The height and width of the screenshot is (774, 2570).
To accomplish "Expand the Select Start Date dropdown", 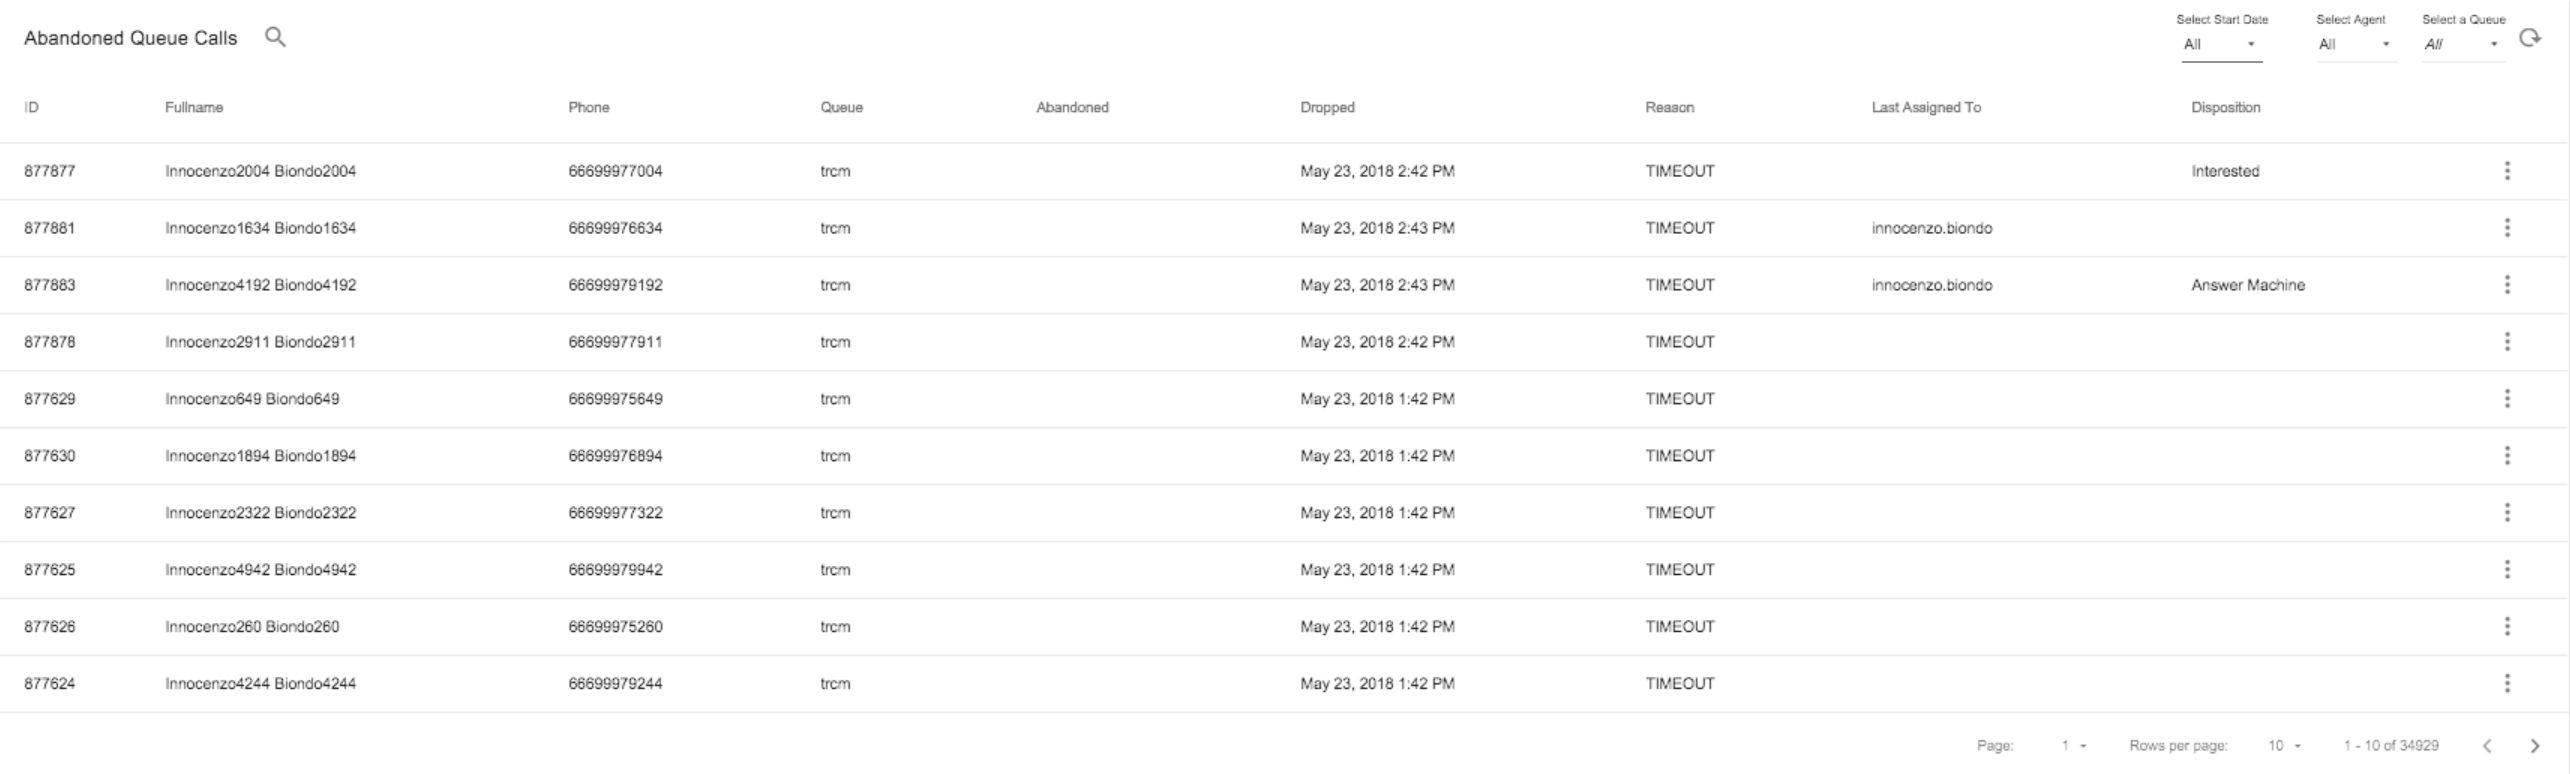I will [2221, 45].
